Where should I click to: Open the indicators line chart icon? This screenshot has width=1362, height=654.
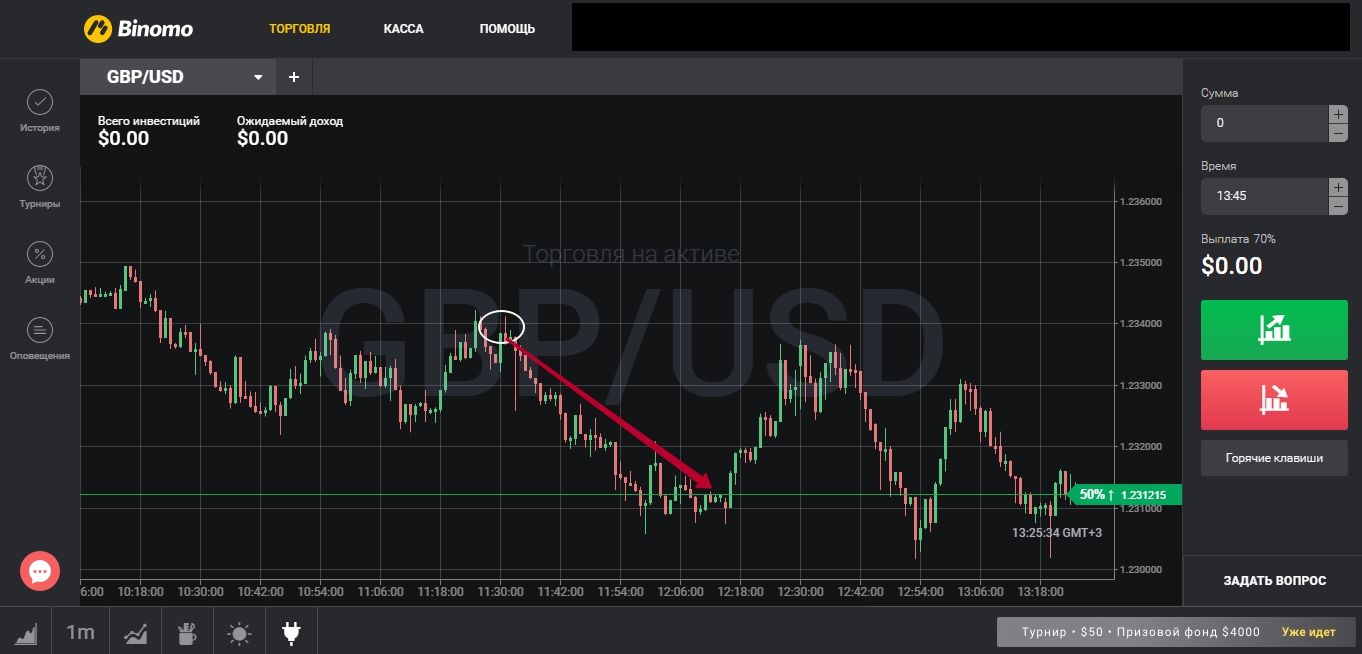point(135,632)
